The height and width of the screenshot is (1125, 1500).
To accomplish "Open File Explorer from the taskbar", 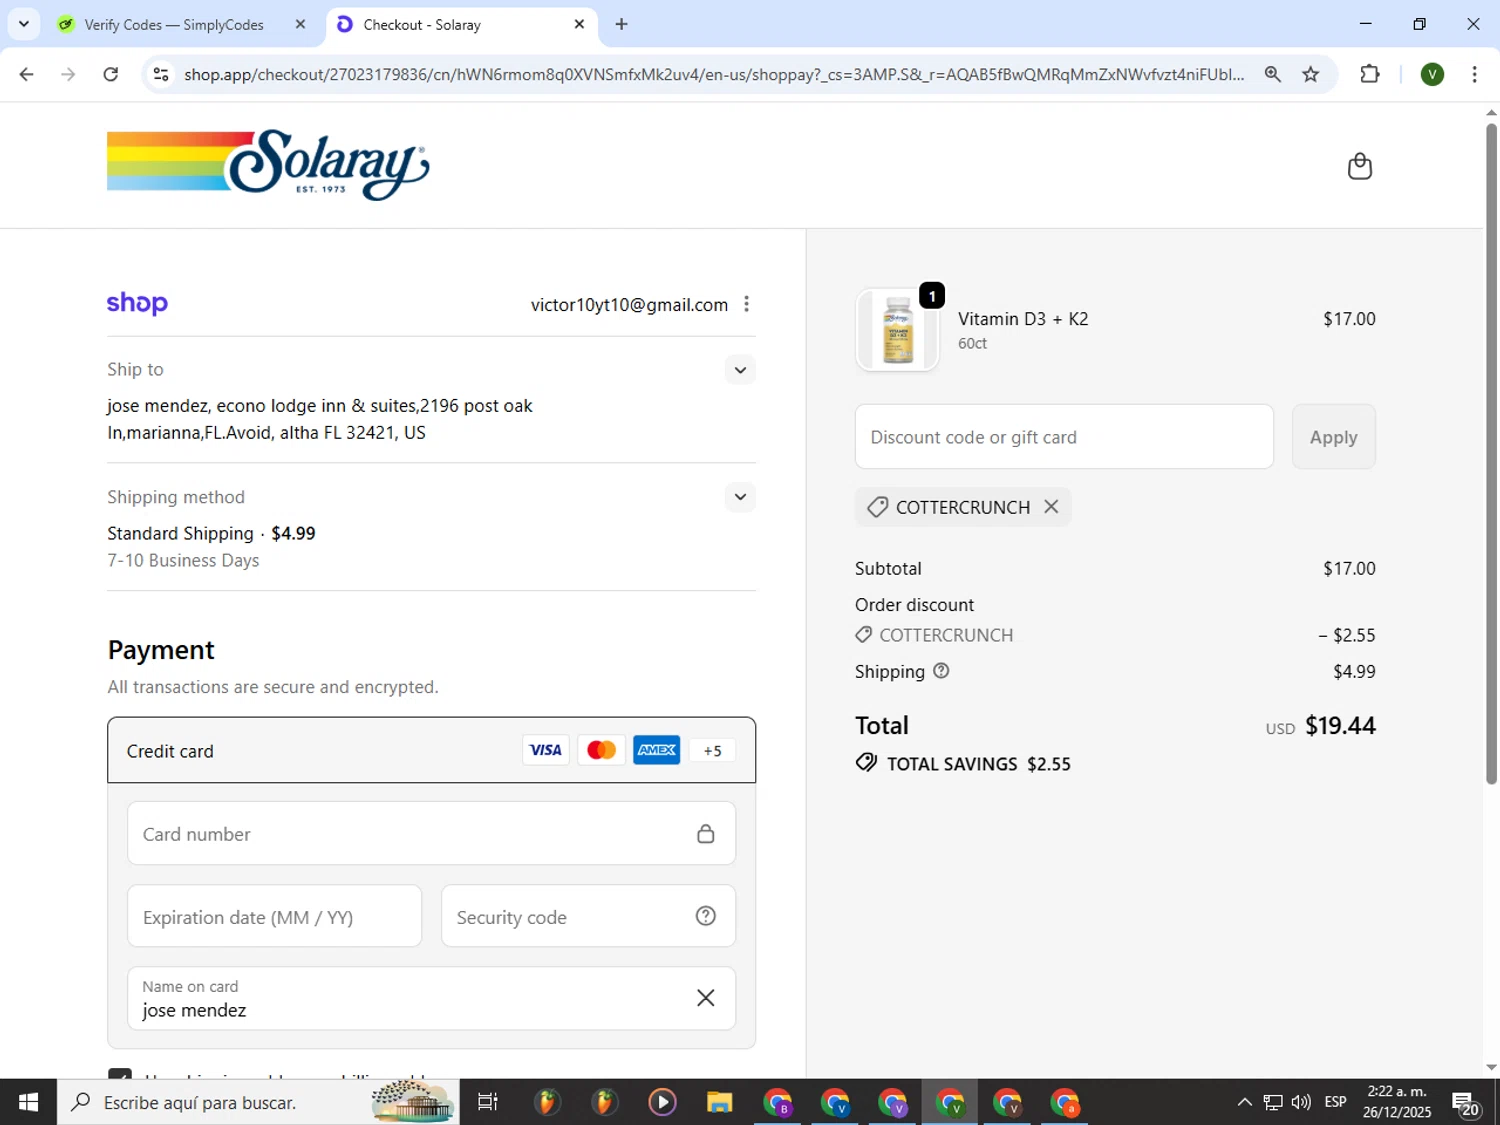I will pyautogui.click(x=719, y=1102).
